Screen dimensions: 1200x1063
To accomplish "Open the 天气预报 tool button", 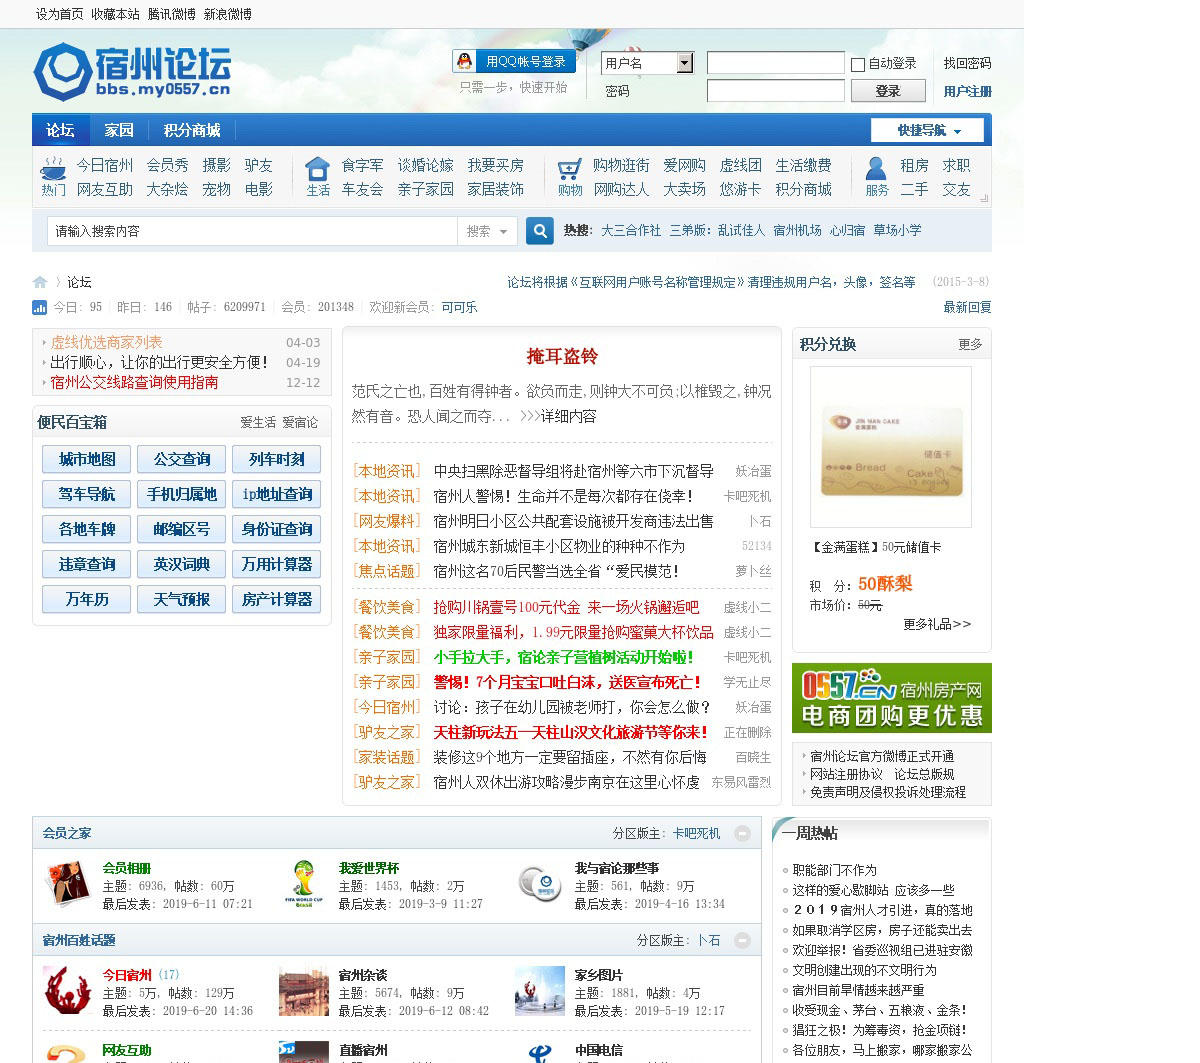I will tap(182, 599).
